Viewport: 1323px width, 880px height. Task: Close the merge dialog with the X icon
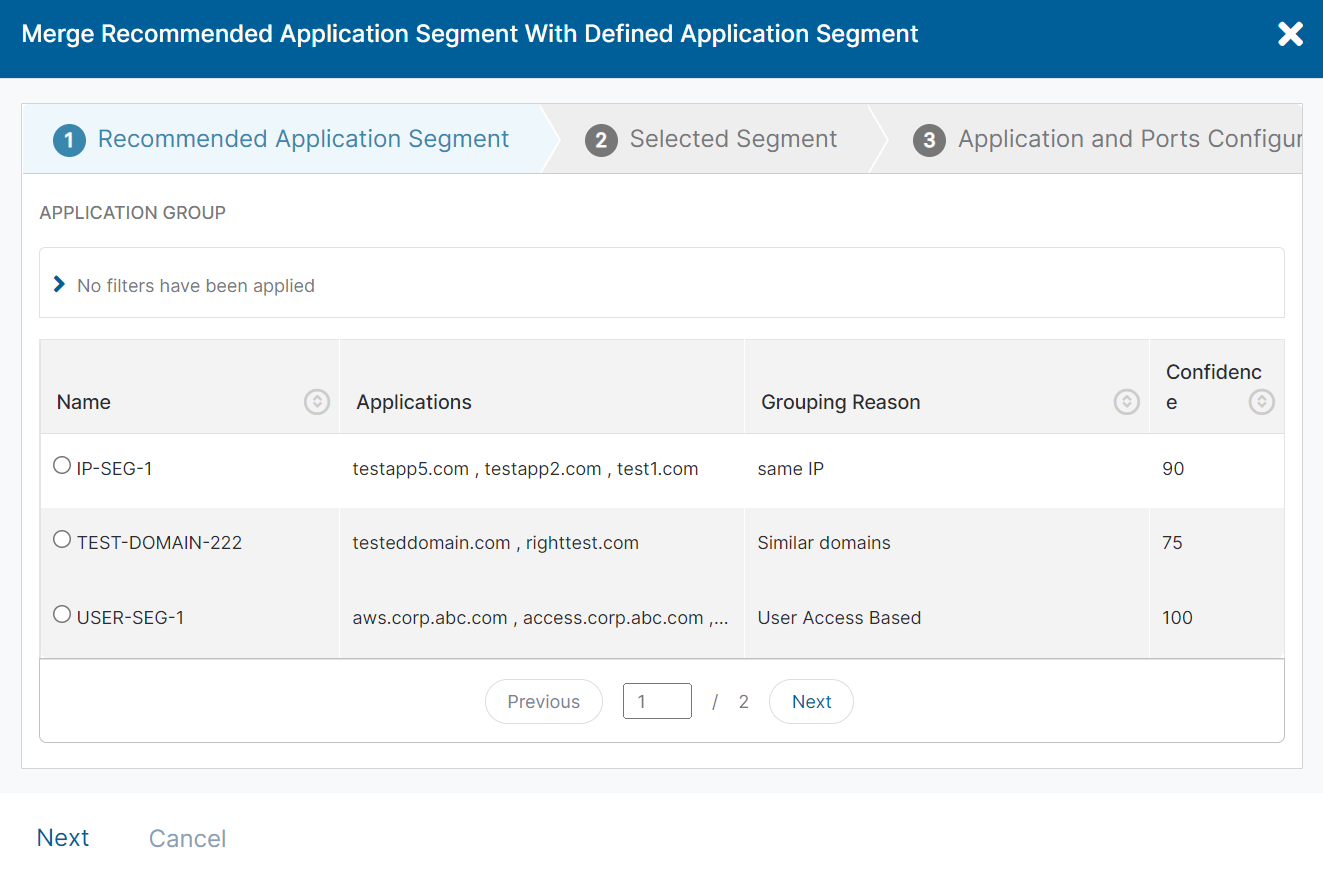point(1290,33)
